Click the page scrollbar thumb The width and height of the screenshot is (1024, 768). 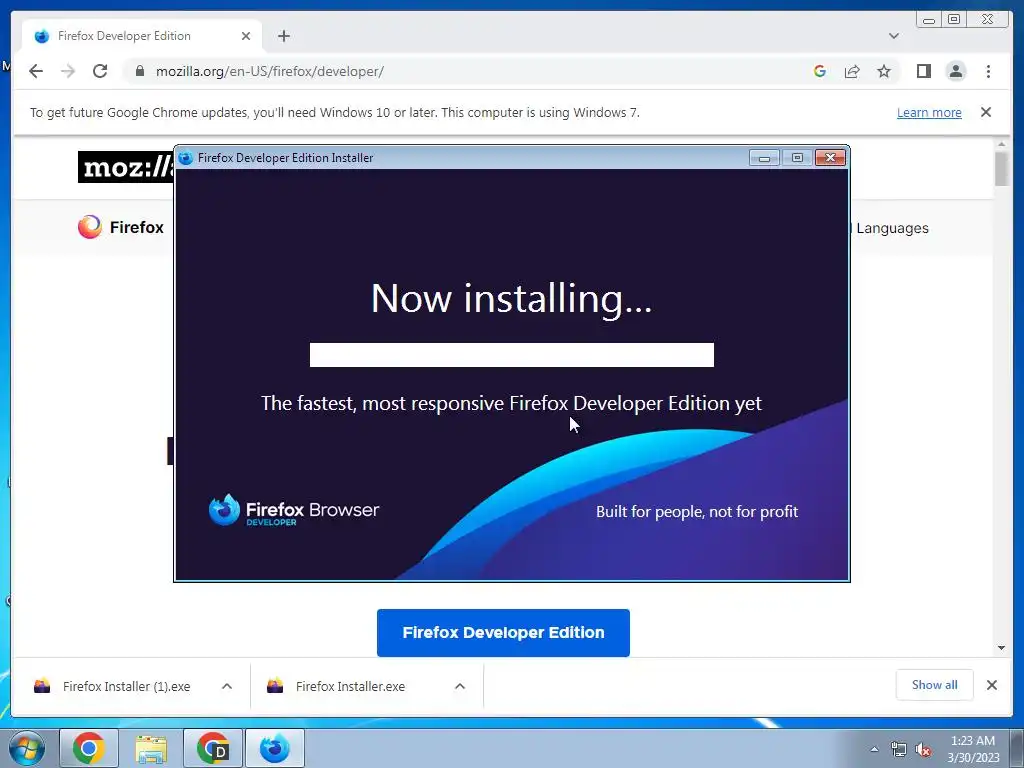1002,168
